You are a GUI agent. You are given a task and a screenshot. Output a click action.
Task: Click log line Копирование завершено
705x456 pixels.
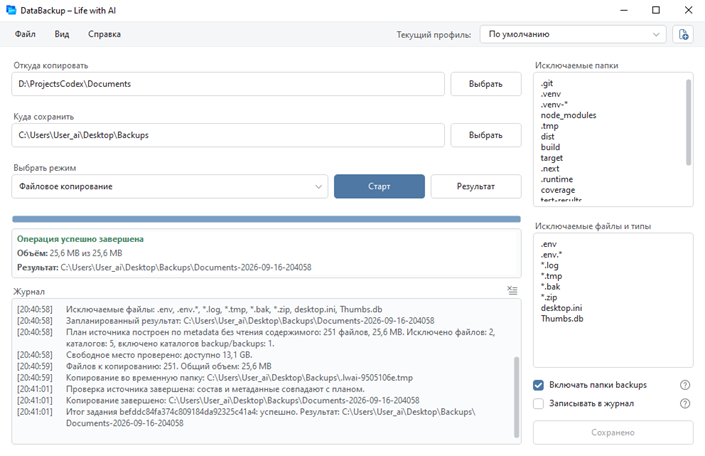[x=242, y=400]
